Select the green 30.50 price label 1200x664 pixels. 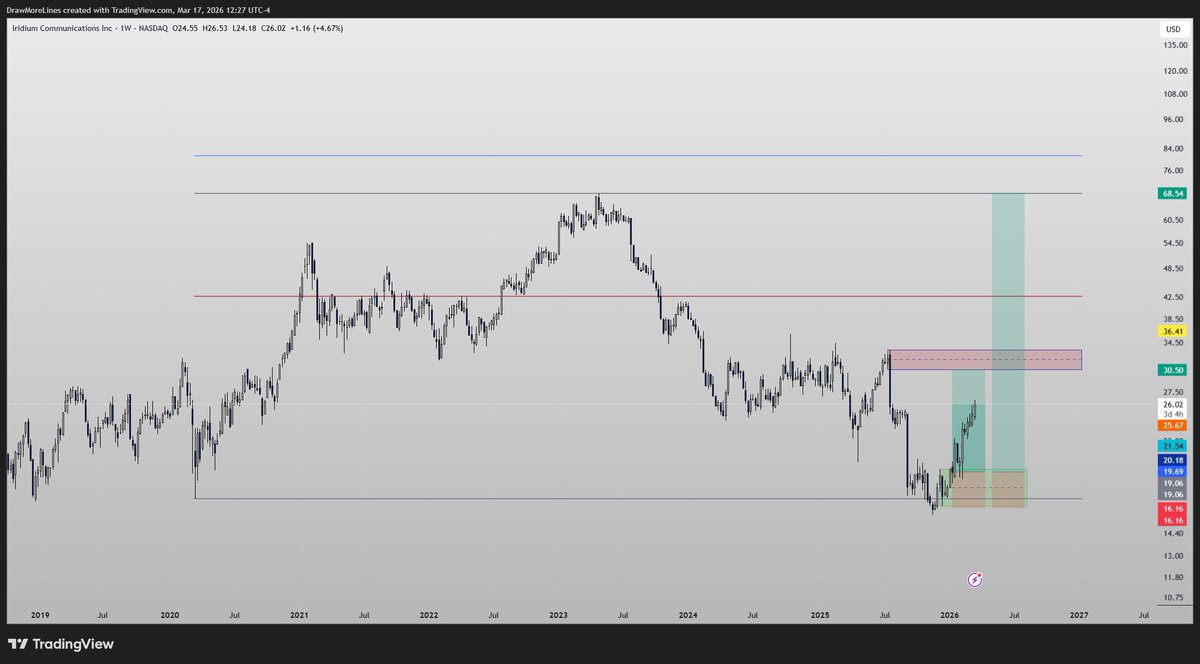[1173, 369]
